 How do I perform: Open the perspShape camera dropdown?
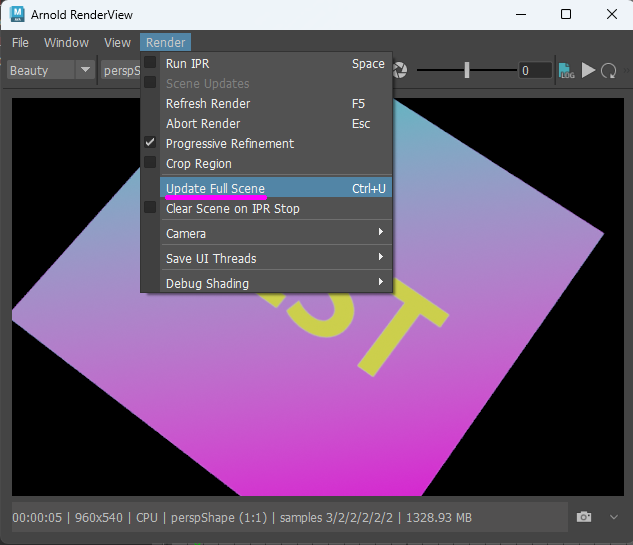[121, 70]
